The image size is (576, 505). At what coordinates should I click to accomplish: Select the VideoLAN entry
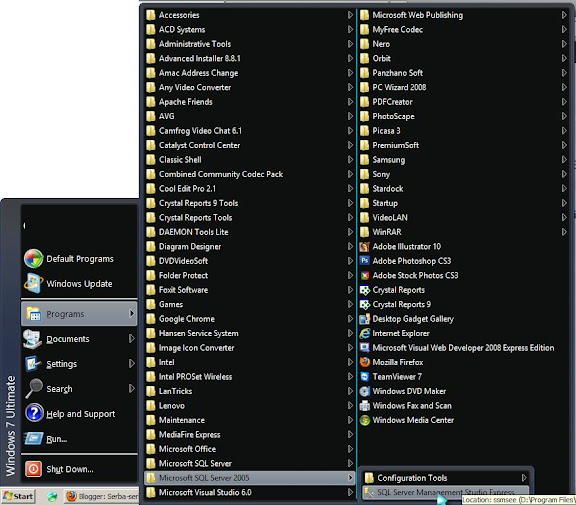[x=464, y=217]
